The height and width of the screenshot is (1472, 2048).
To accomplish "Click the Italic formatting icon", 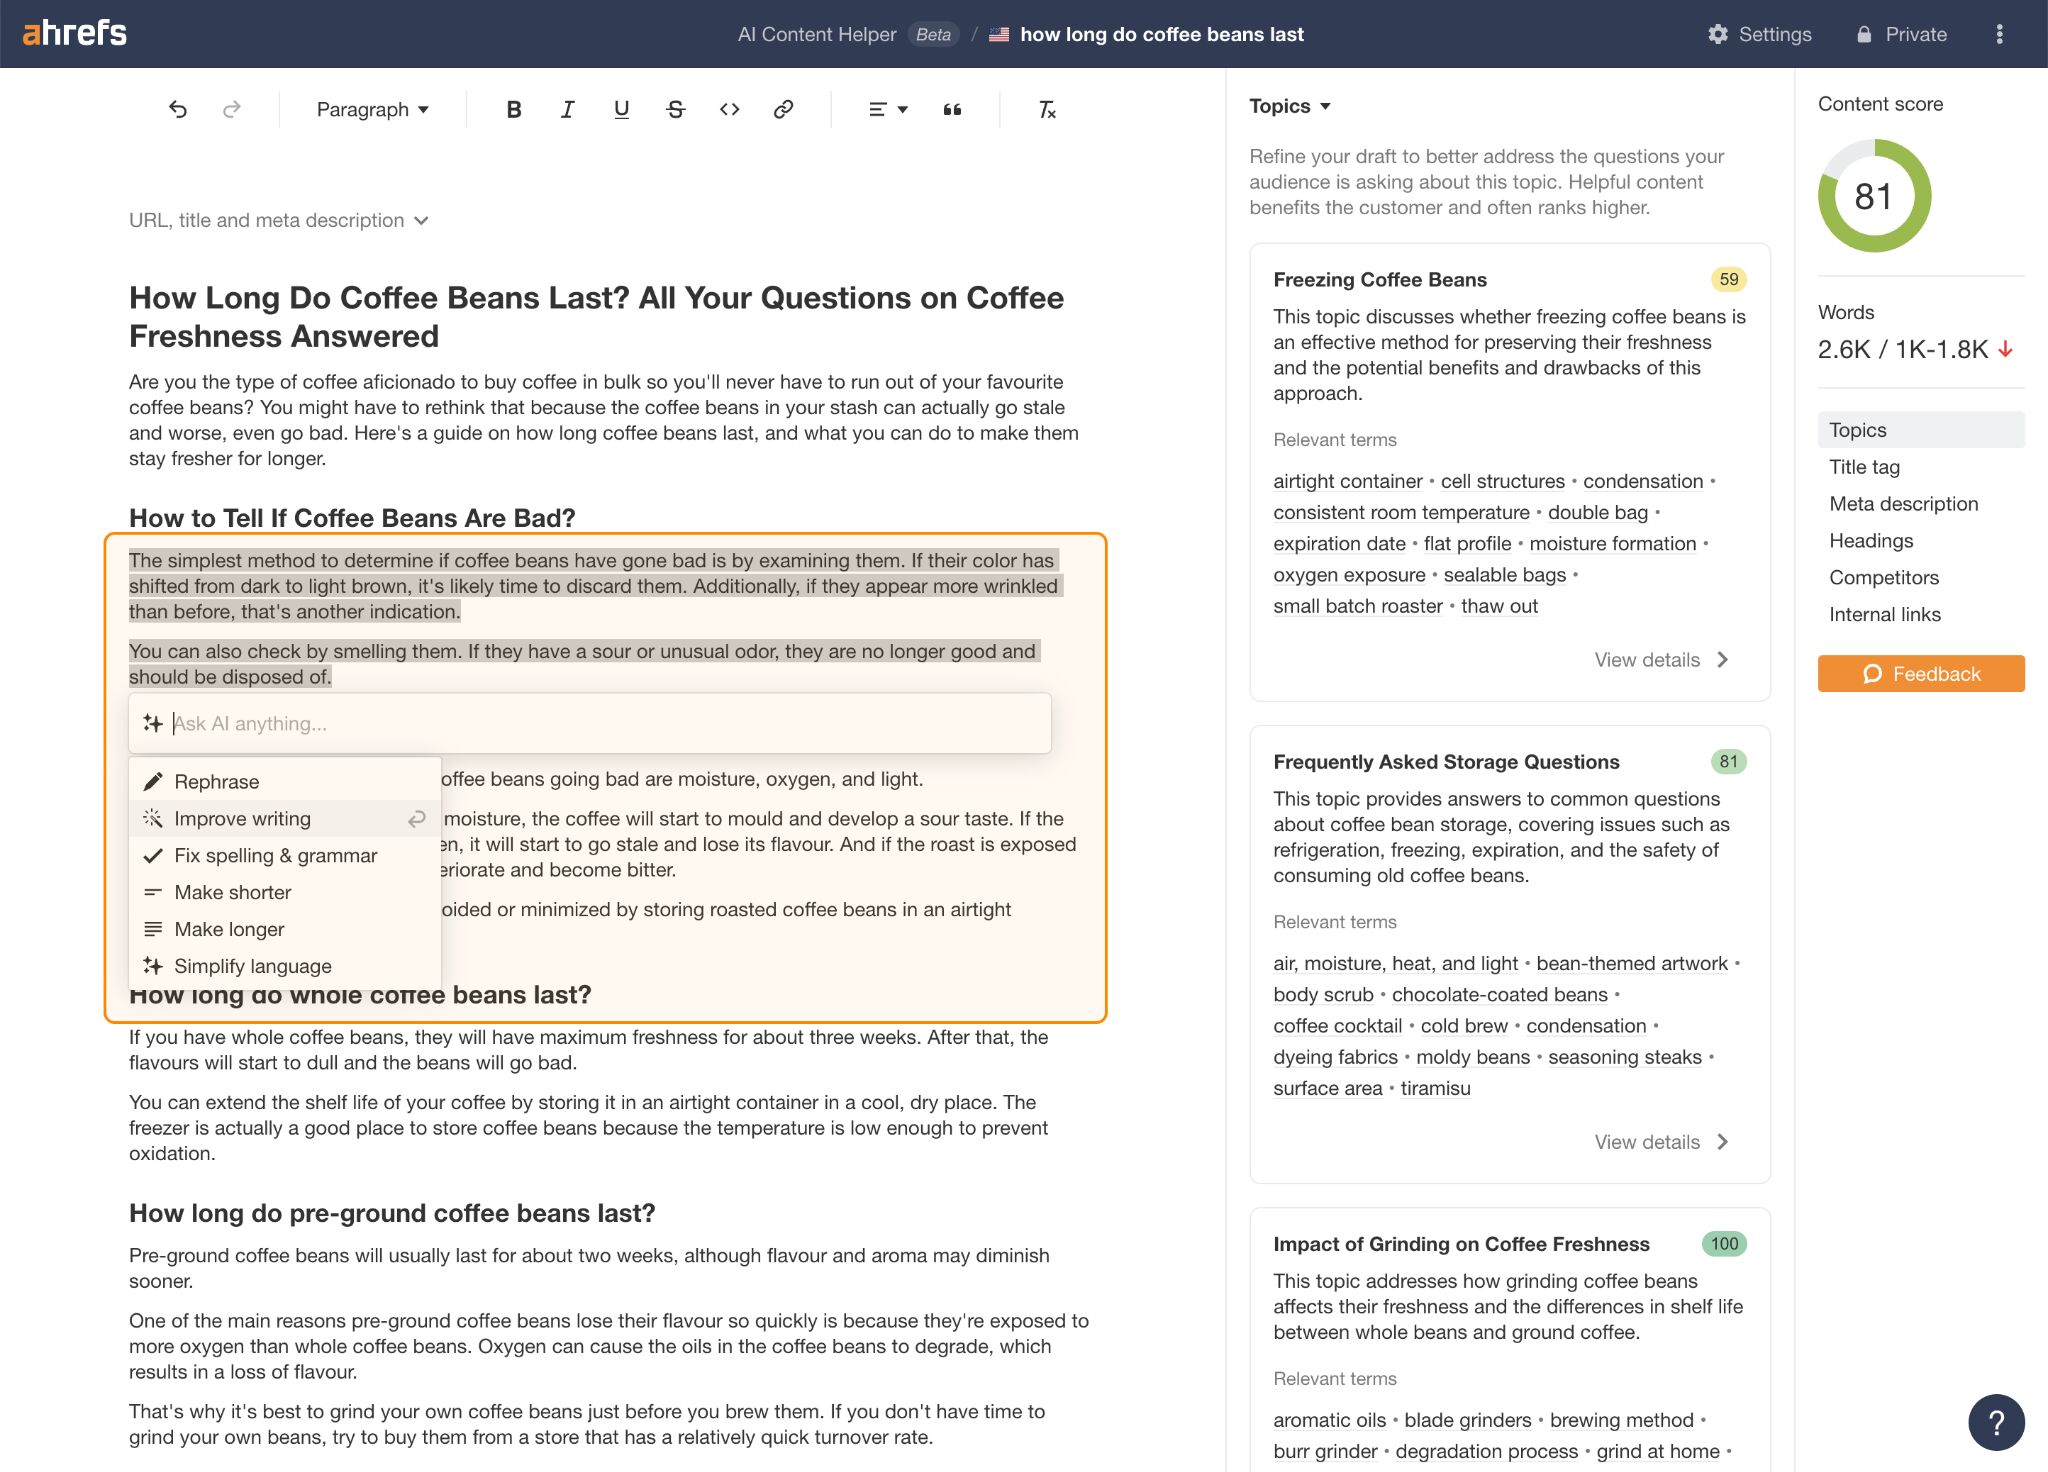I will (566, 108).
